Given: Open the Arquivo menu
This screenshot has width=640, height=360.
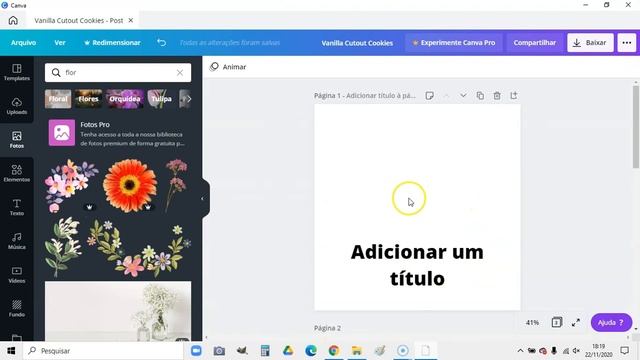Looking at the screenshot, I should coord(23,42).
